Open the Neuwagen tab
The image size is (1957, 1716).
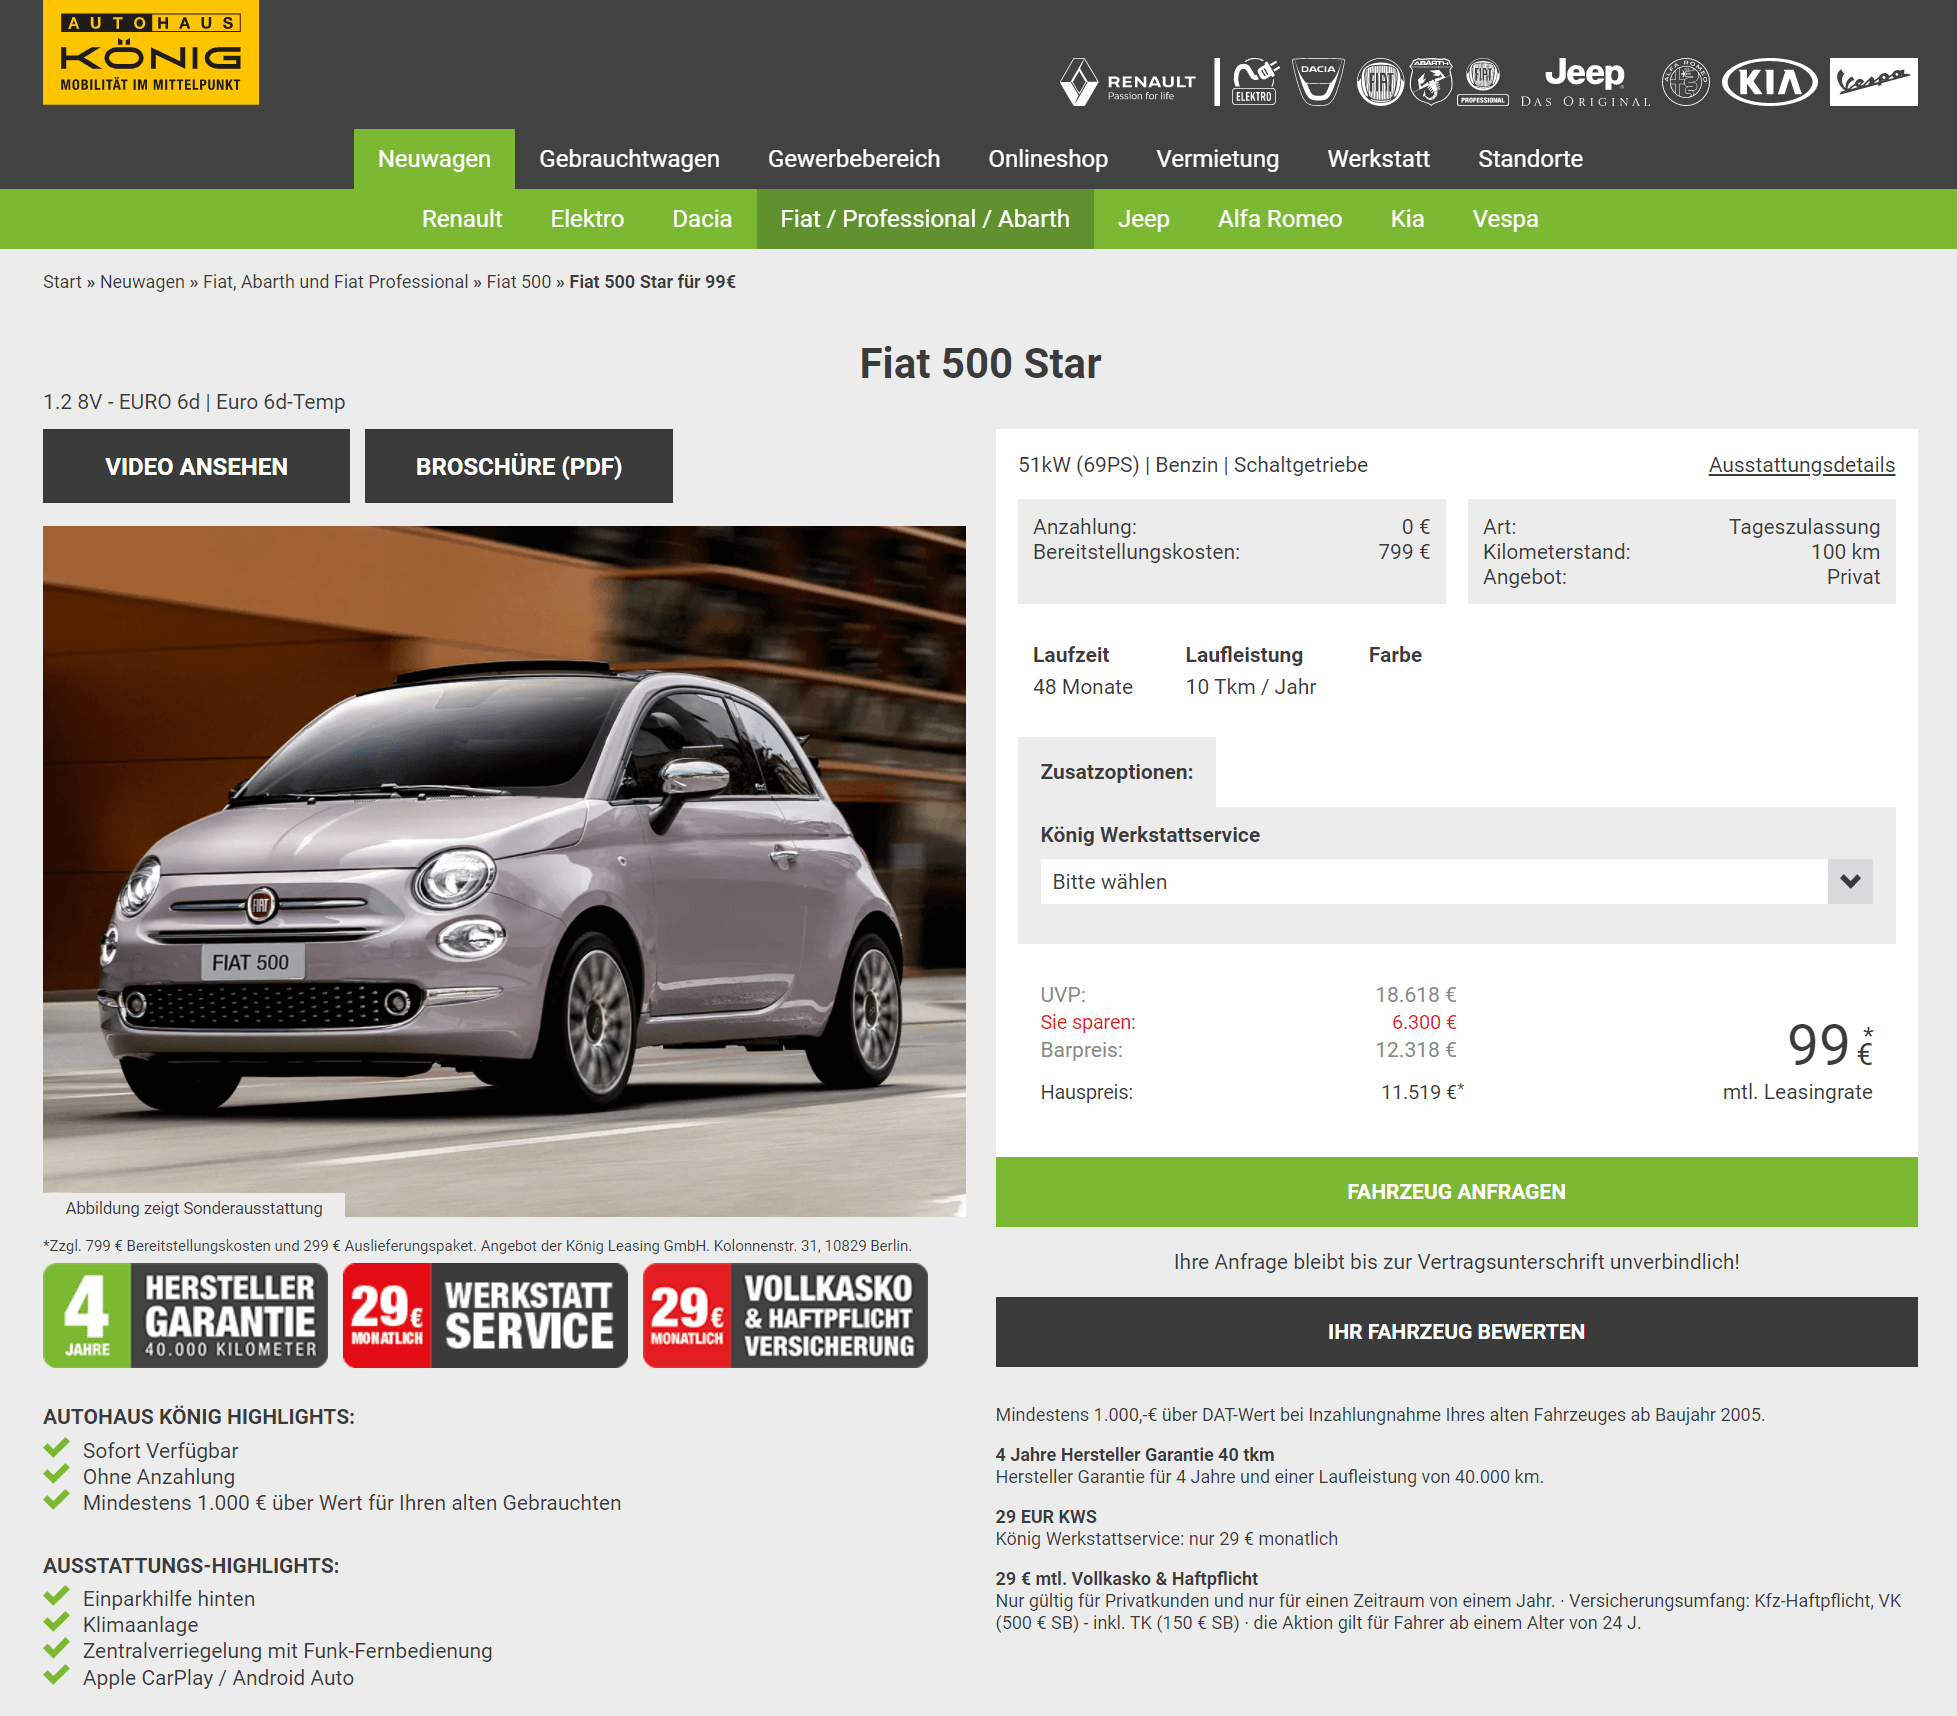434,159
